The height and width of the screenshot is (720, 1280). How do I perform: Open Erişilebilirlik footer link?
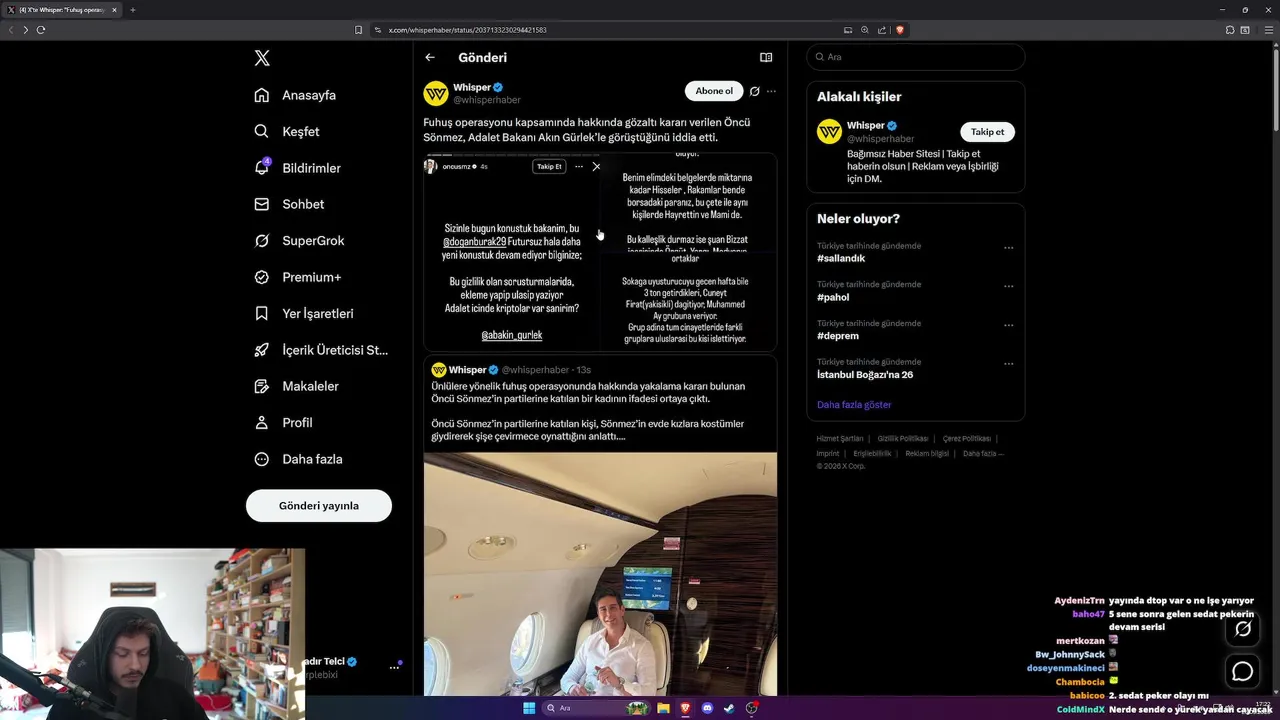click(872, 453)
